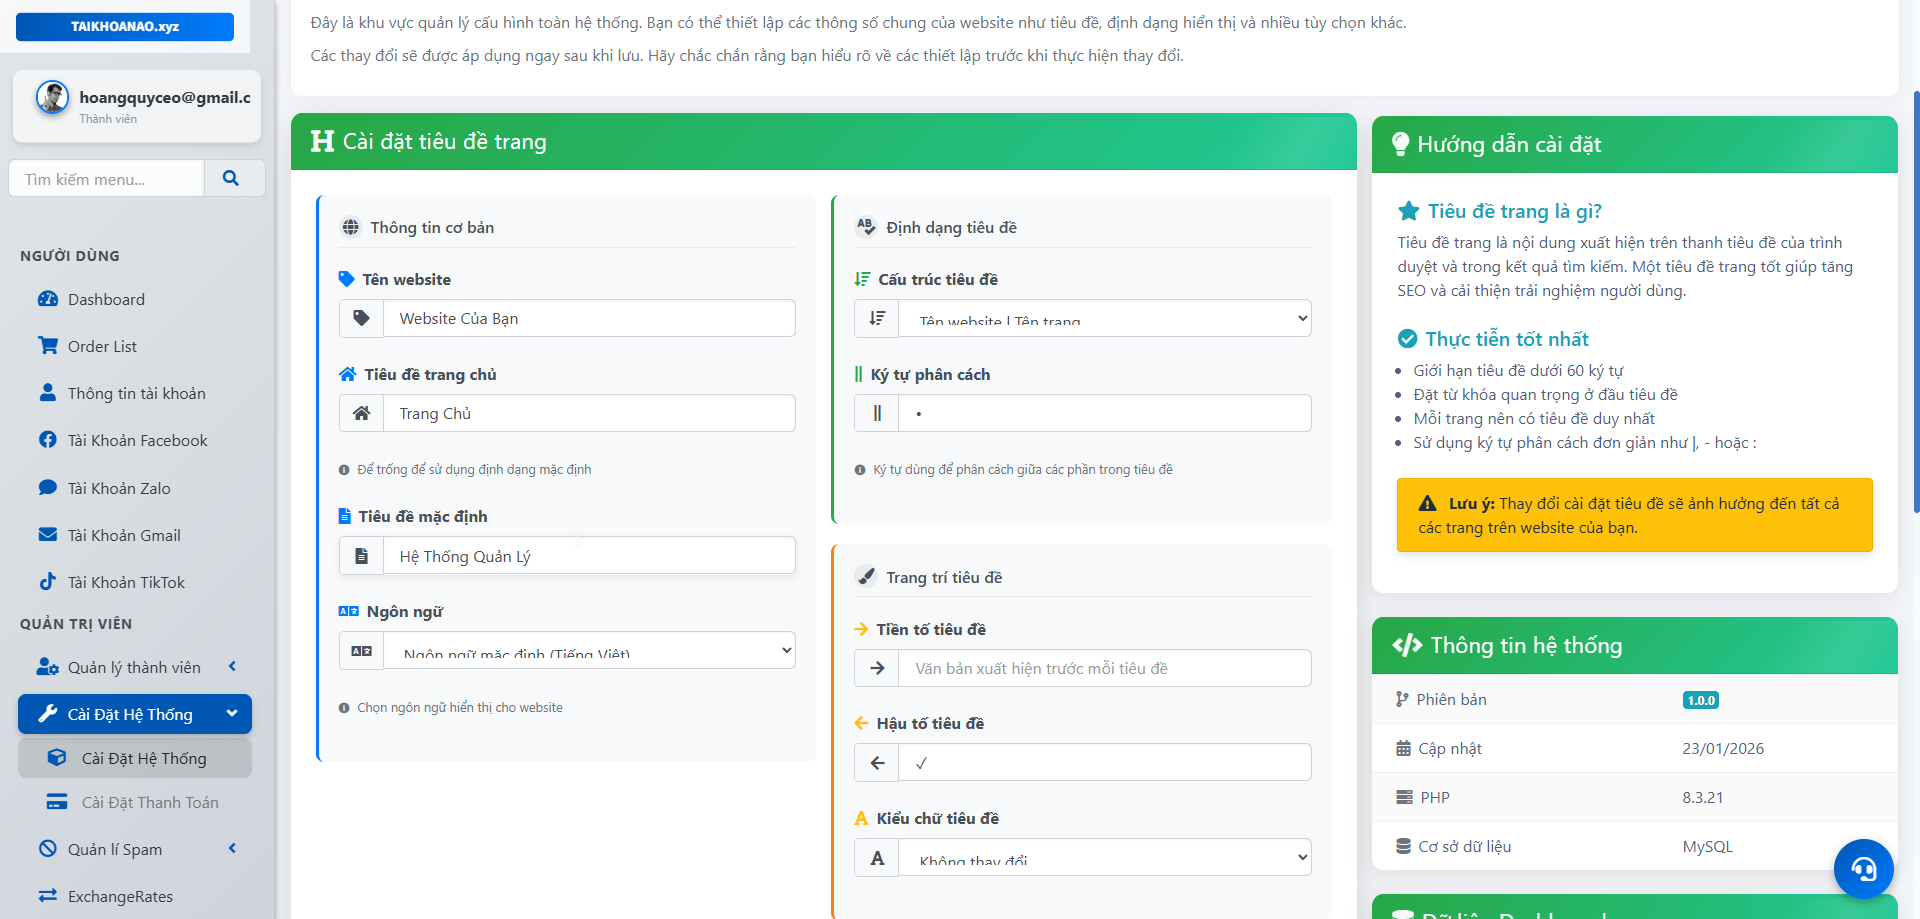Collapse the Cài Đặt Hệ Thống menu
This screenshot has width=1920, height=919.
(232, 714)
